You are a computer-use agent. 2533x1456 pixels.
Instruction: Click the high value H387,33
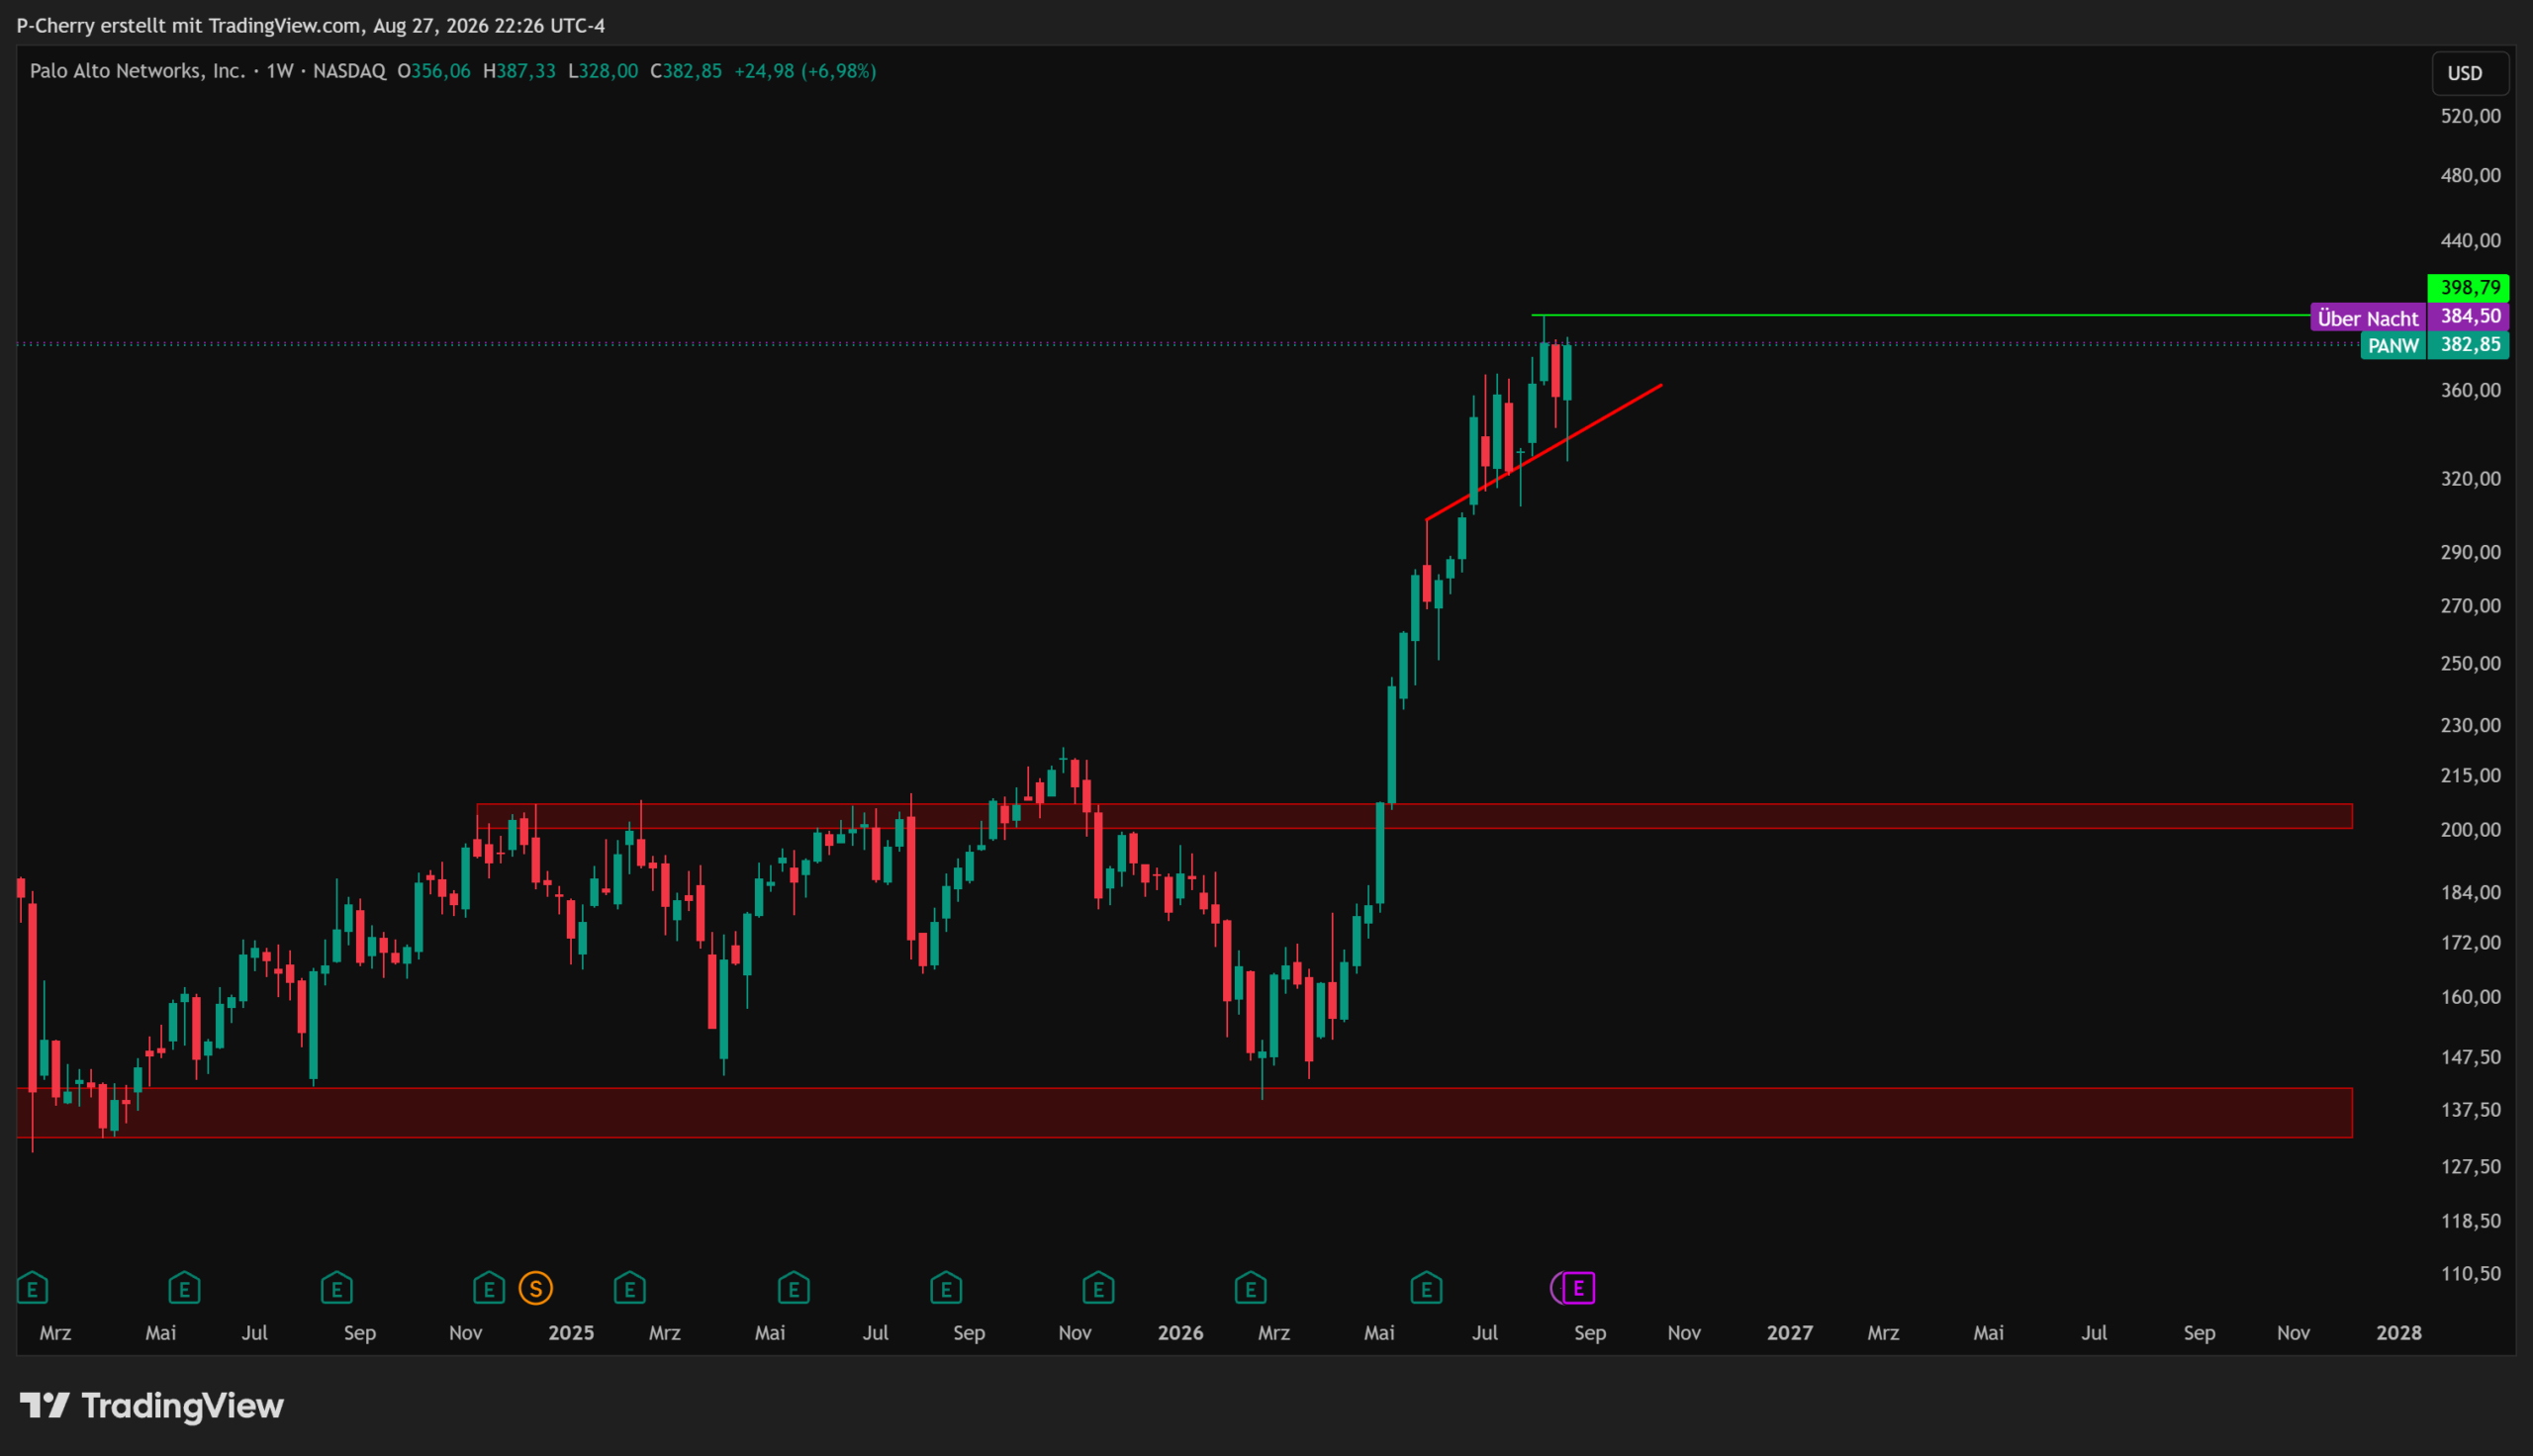pyautogui.click(x=519, y=71)
